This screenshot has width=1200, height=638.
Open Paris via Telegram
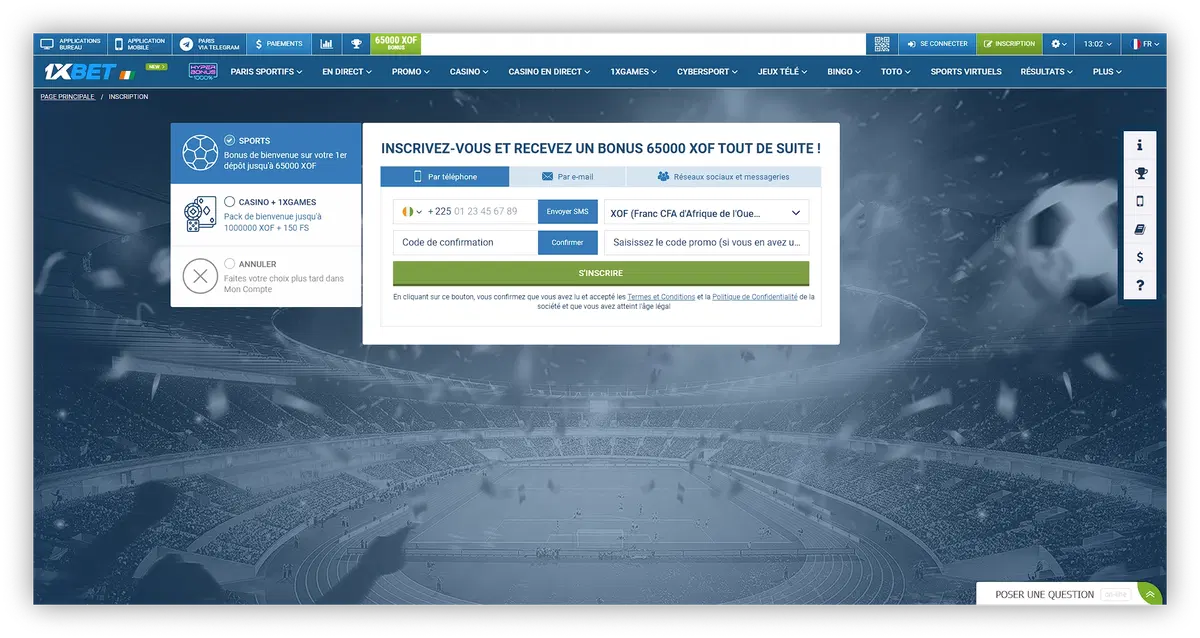coord(208,44)
